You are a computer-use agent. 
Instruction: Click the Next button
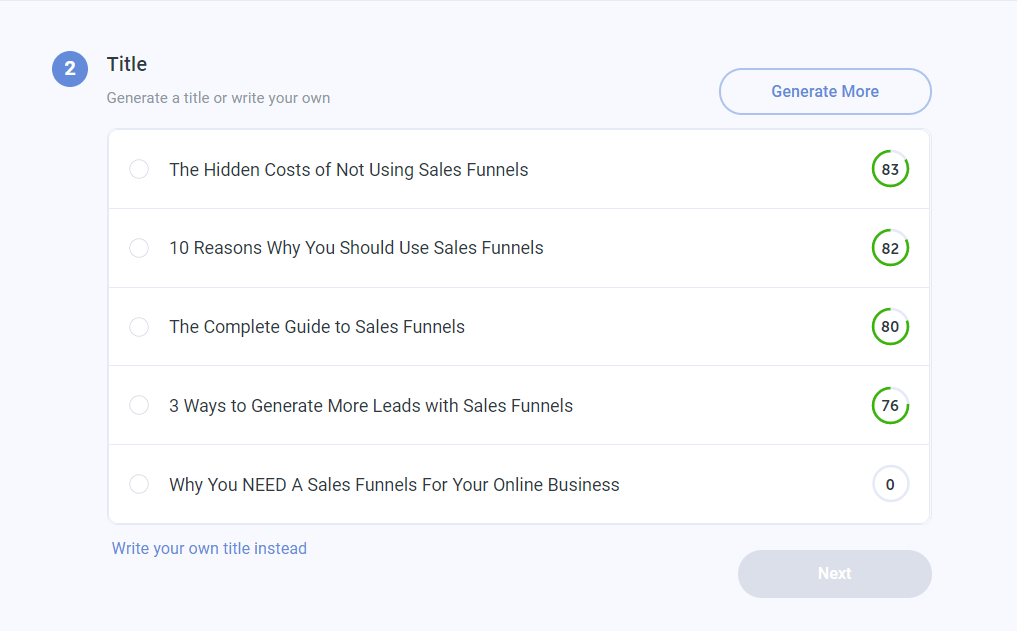pos(834,574)
